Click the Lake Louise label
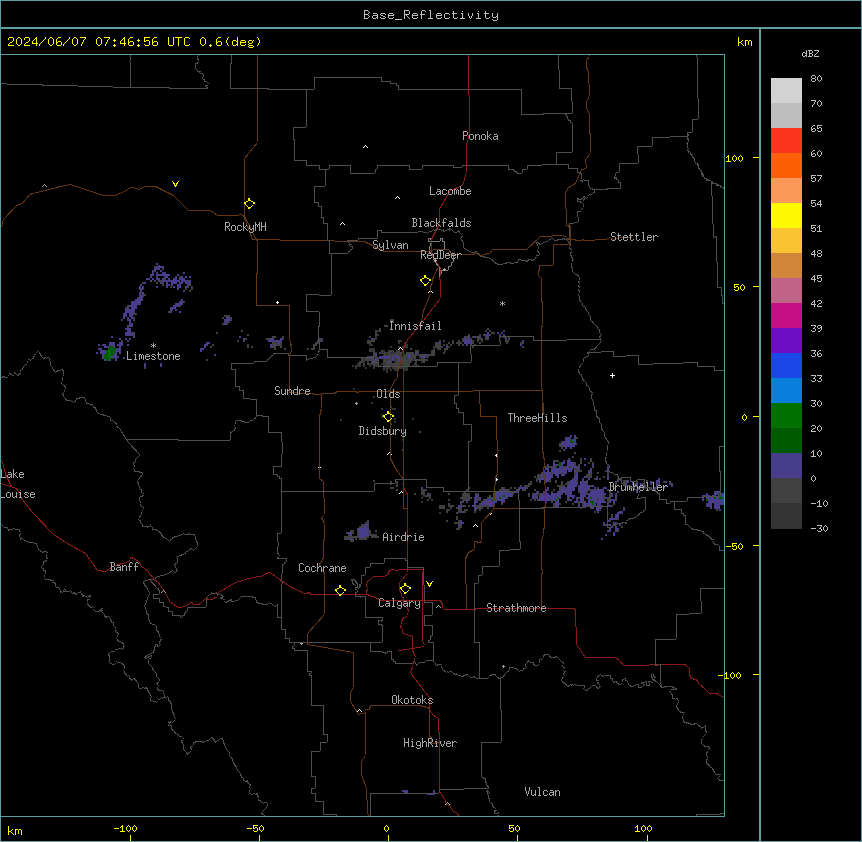 click(x=18, y=484)
